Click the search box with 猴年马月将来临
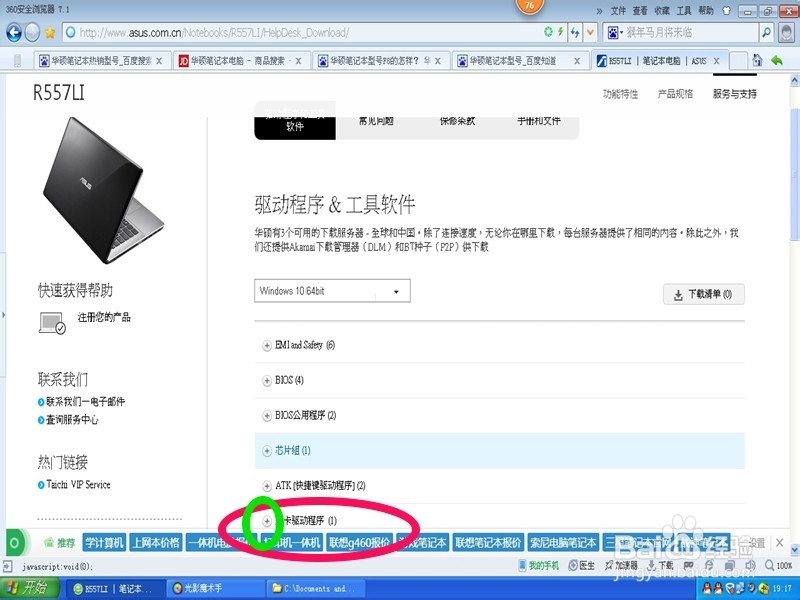The width and height of the screenshot is (800, 600). click(691, 33)
